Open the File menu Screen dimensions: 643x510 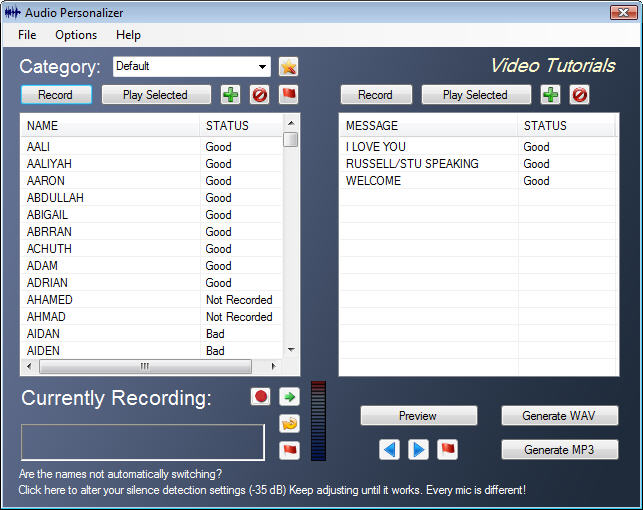click(27, 35)
